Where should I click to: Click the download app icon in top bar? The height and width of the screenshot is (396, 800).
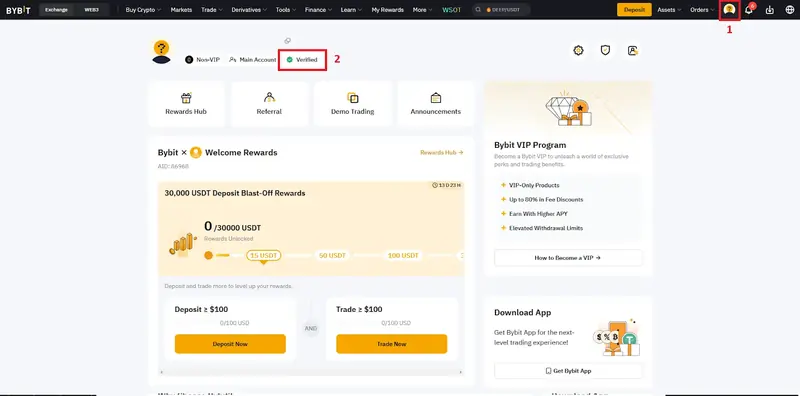point(770,10)
